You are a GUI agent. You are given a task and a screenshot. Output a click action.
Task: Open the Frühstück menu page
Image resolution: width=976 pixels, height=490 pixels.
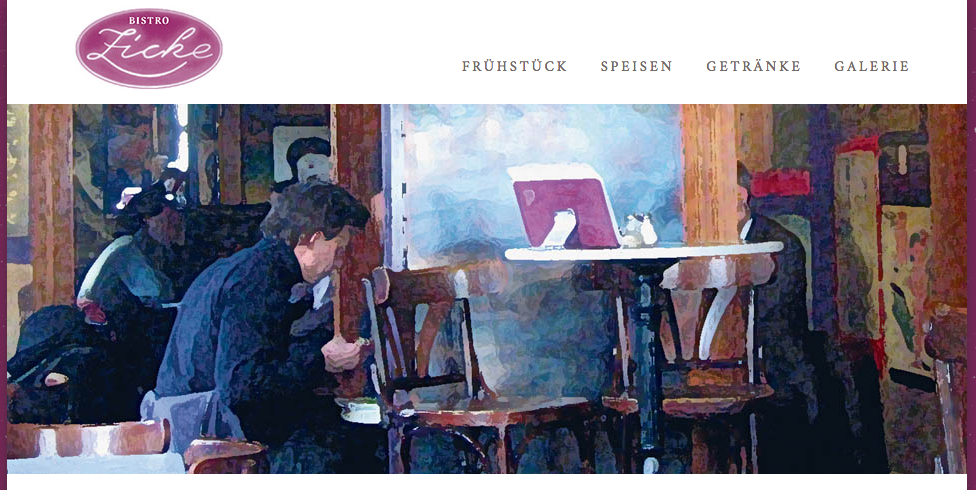pos(515,66)
